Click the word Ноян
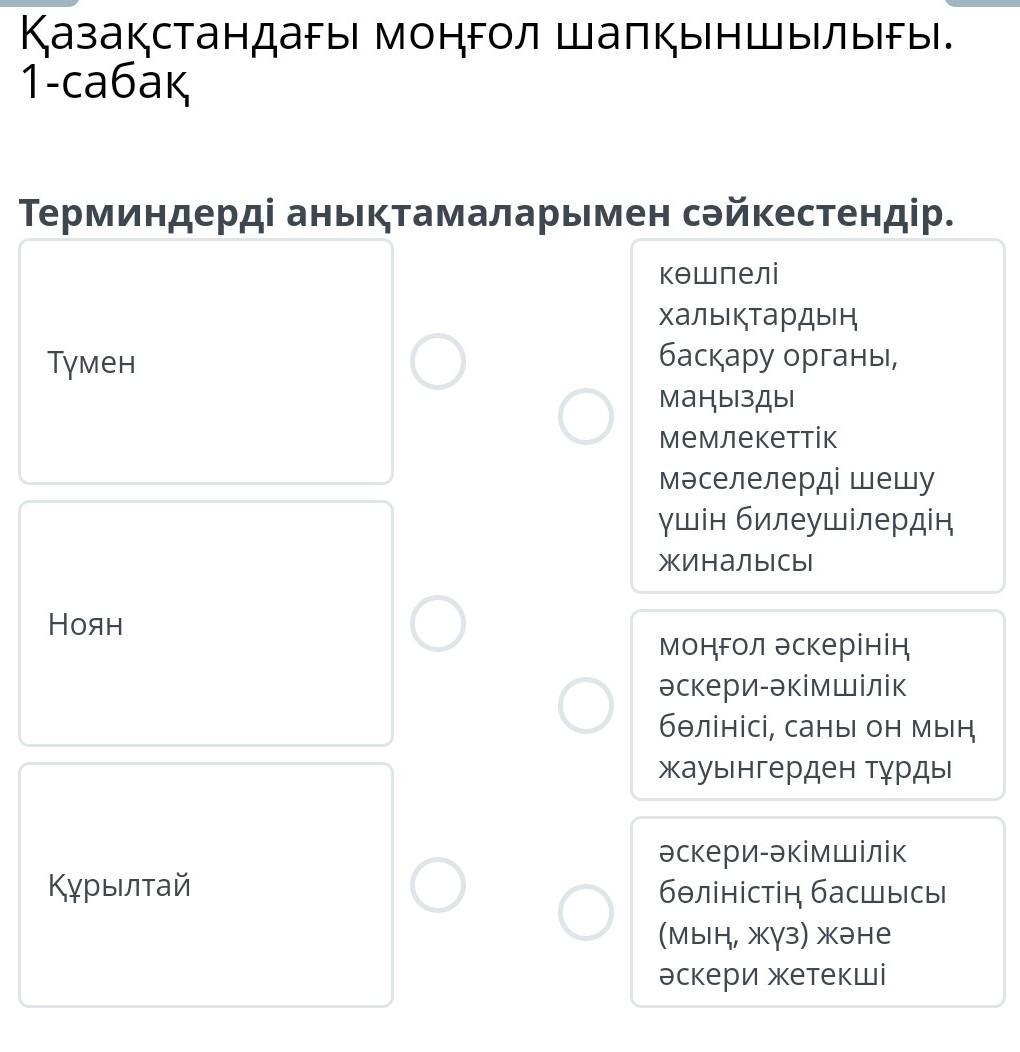Screen dimensions: 1020x1052 coord(86,625)
